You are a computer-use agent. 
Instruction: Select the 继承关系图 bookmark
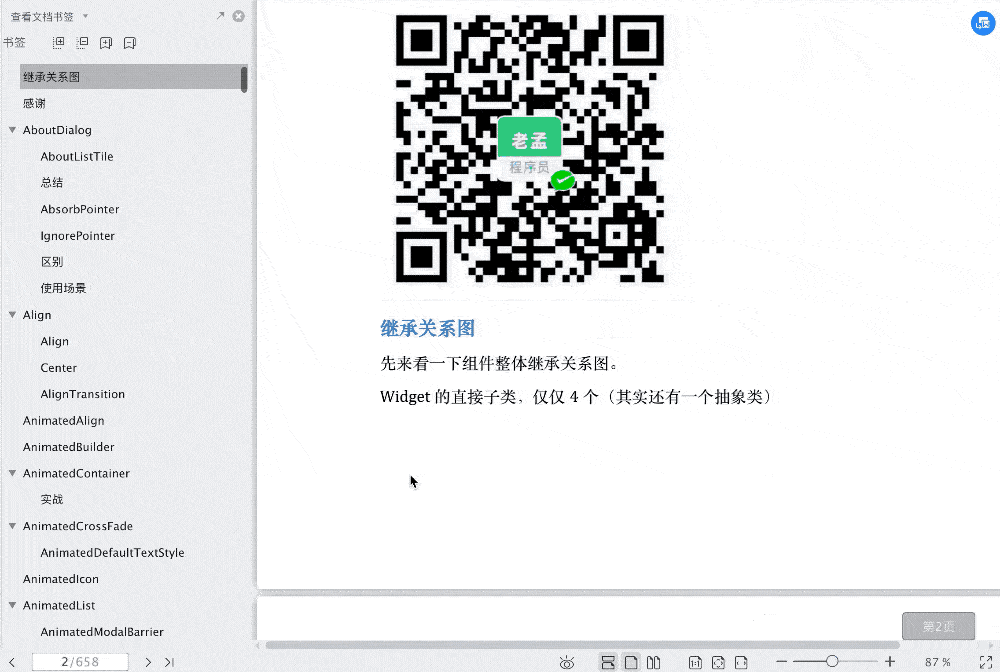(130, 77)
